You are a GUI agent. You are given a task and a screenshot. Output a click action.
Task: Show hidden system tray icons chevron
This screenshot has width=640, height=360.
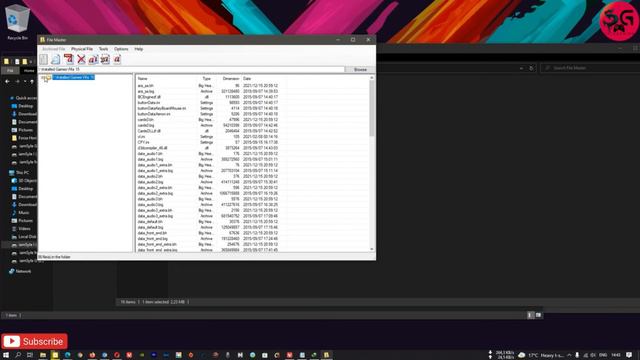coord(569,355)
